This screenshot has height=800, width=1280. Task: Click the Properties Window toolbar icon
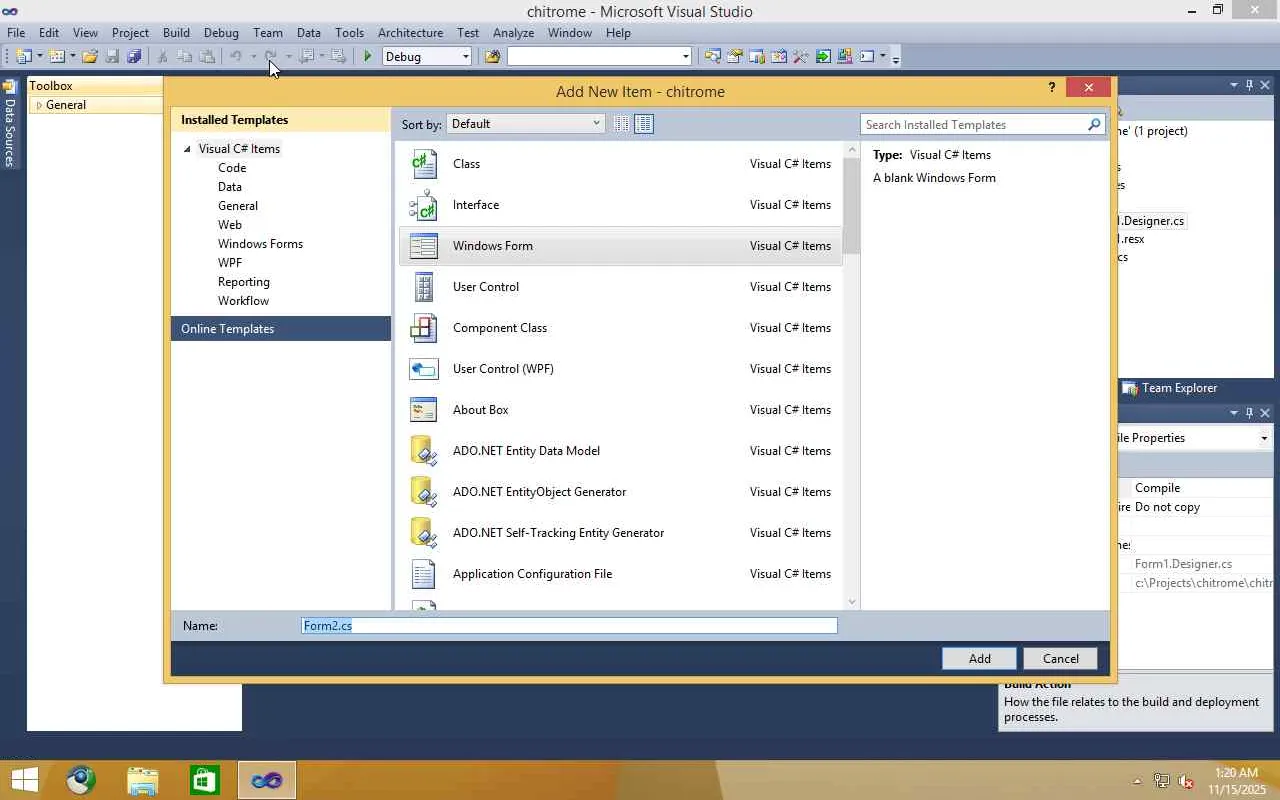point(735,57)
